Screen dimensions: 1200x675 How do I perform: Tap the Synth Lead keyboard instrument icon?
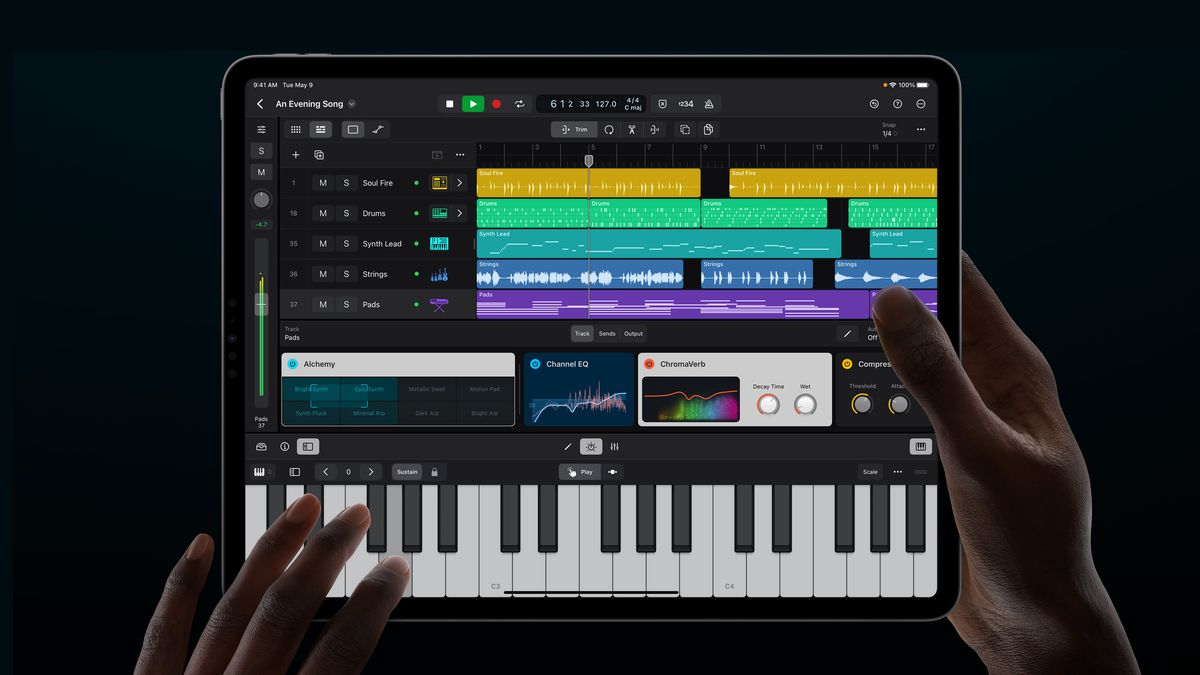[x=438, y=243]
